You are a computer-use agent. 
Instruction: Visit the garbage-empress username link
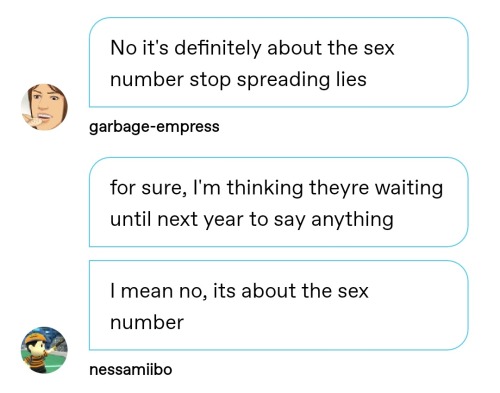tap(154, 127)
